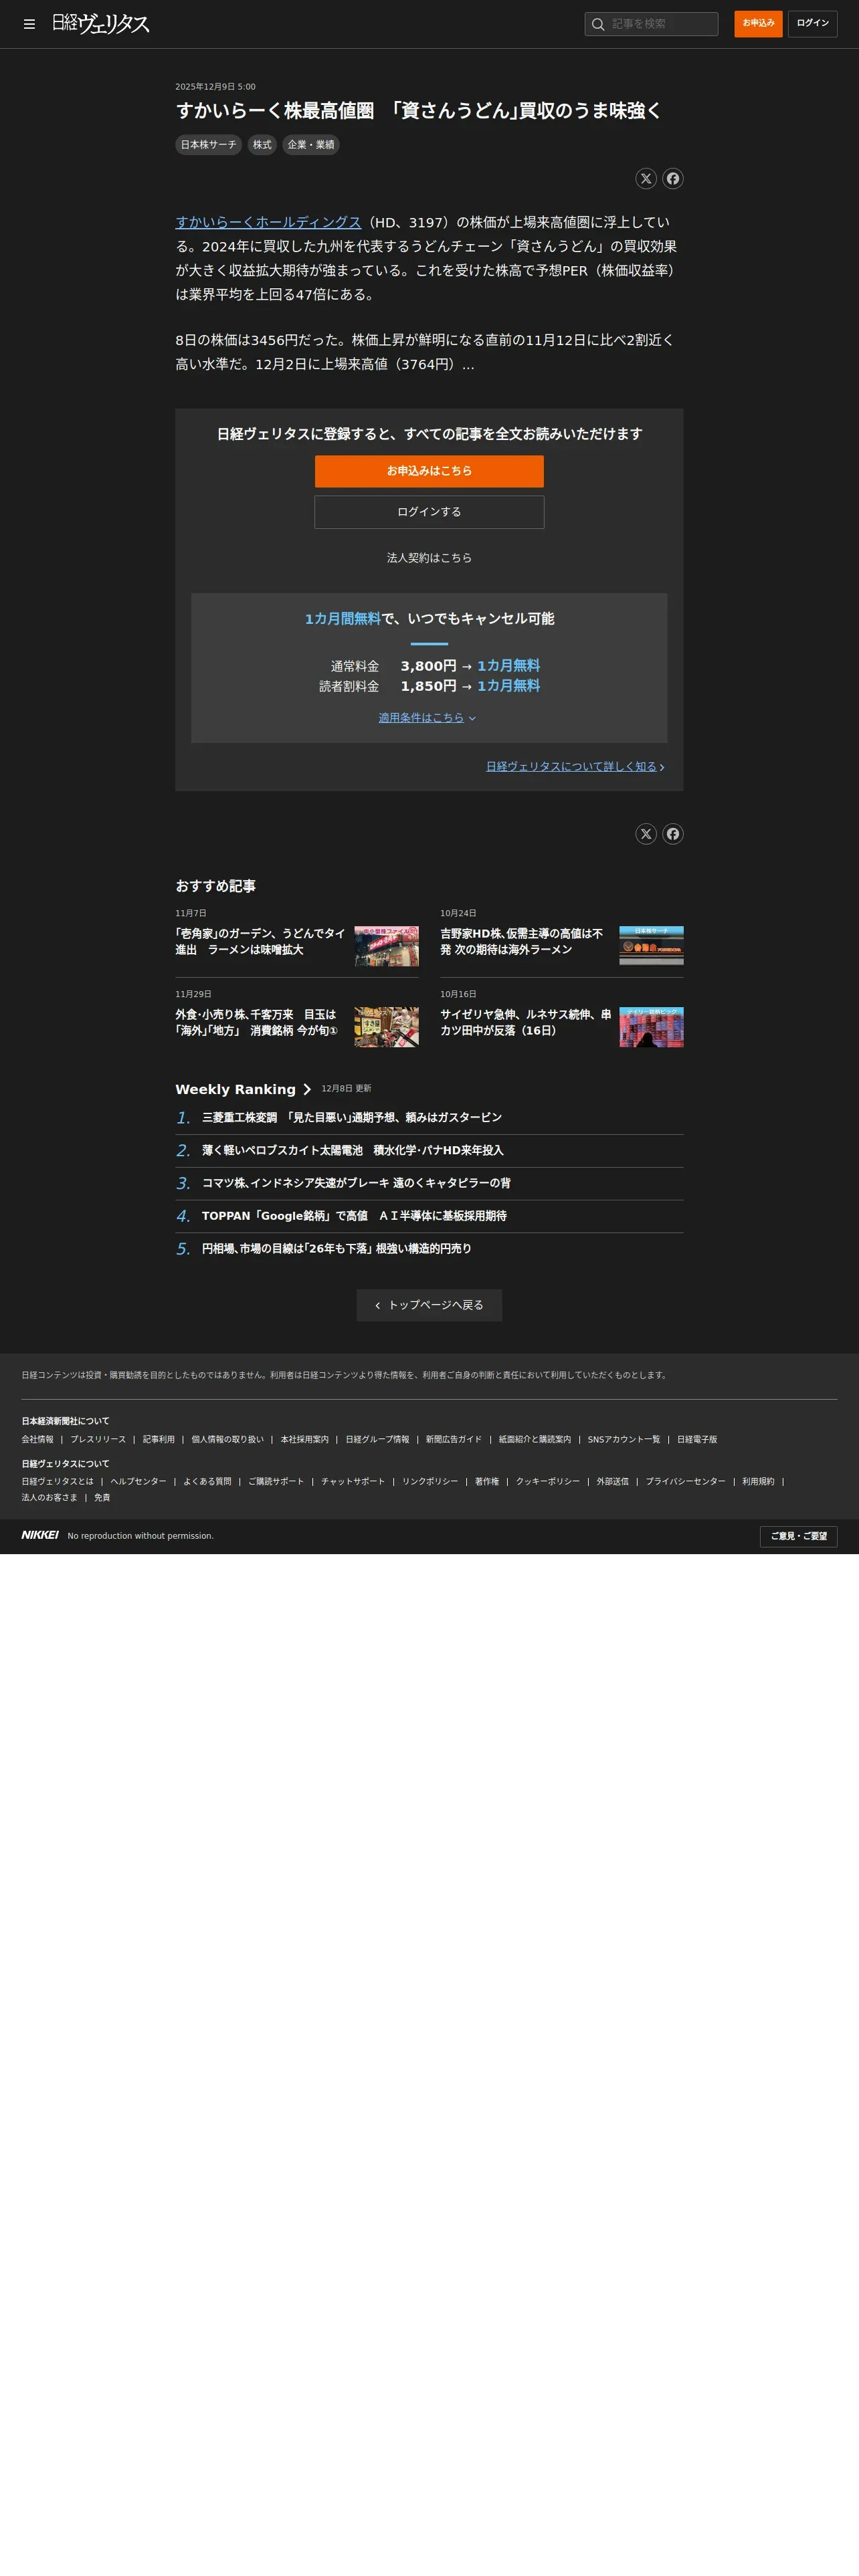Open footer プレスリリース link
859x2576 pixels.
(98, 1440)
